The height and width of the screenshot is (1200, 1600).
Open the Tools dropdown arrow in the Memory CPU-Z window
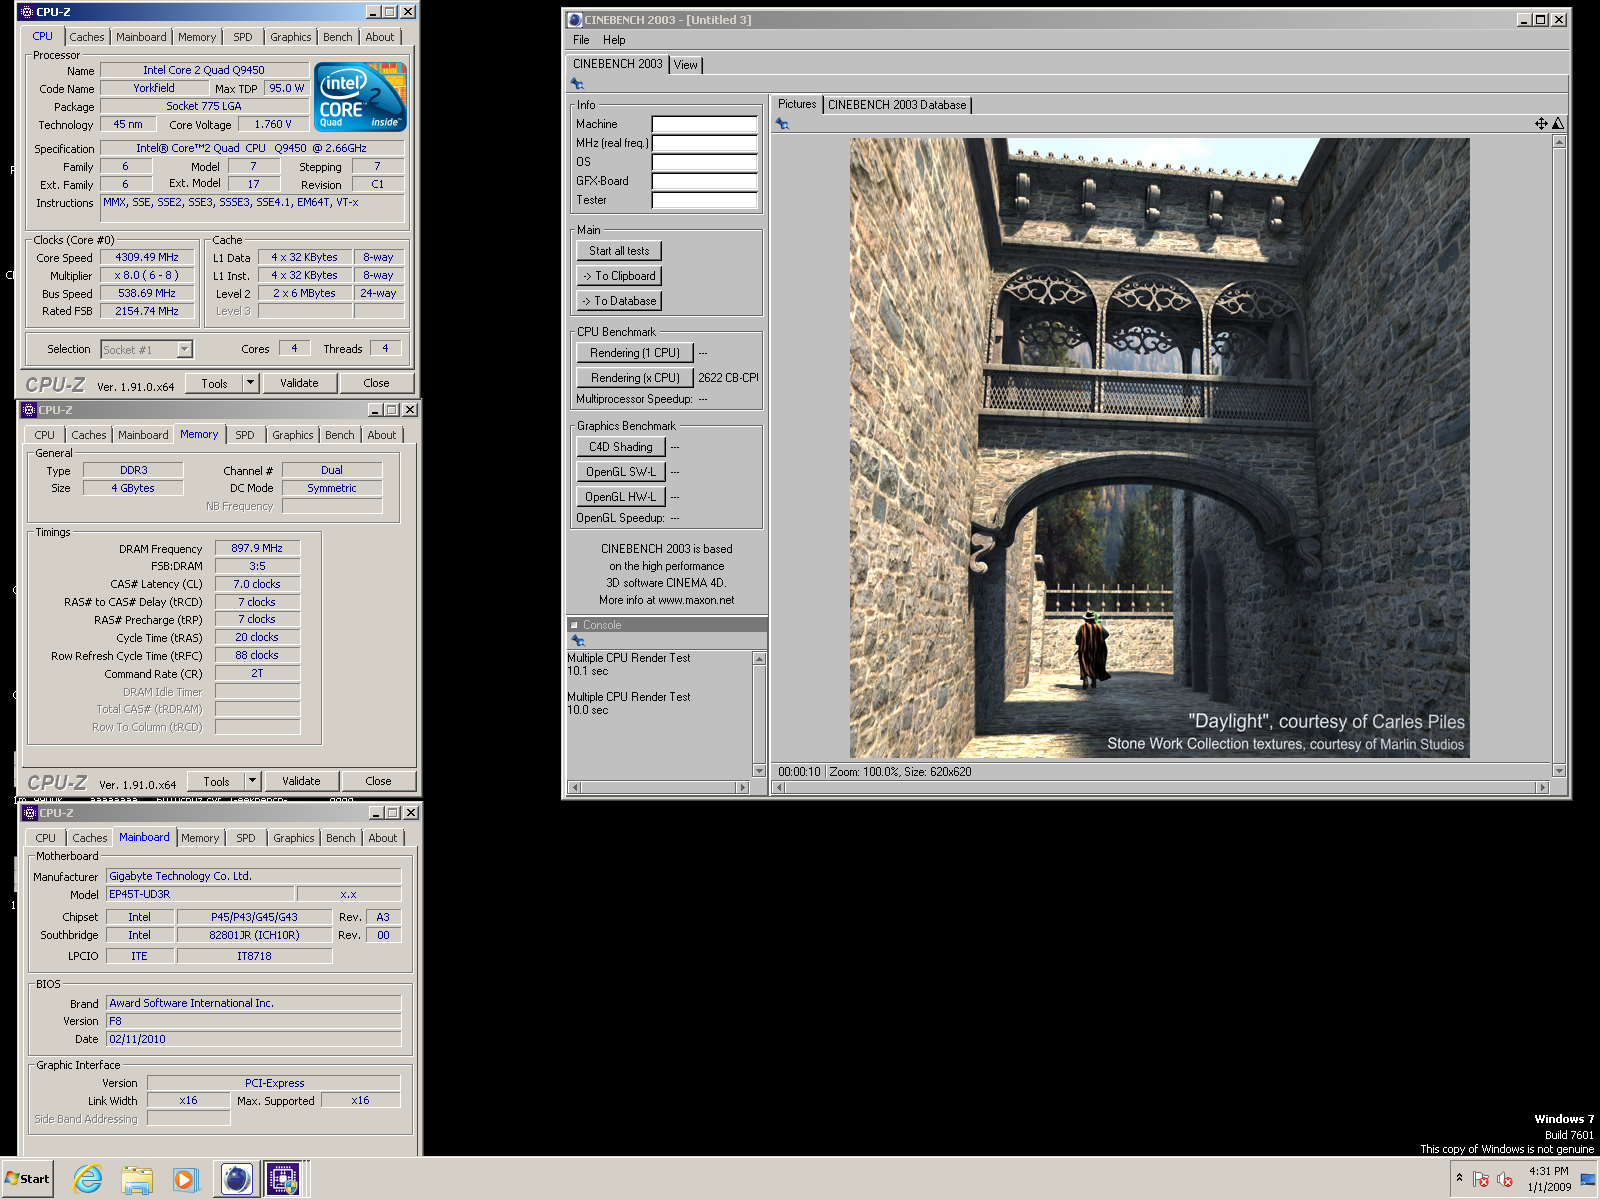[x=252, y=781]
